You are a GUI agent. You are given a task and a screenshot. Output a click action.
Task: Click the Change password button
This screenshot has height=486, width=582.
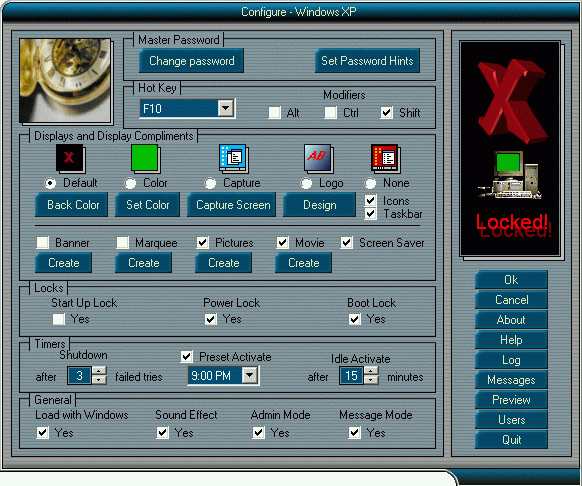coord(192,61)
